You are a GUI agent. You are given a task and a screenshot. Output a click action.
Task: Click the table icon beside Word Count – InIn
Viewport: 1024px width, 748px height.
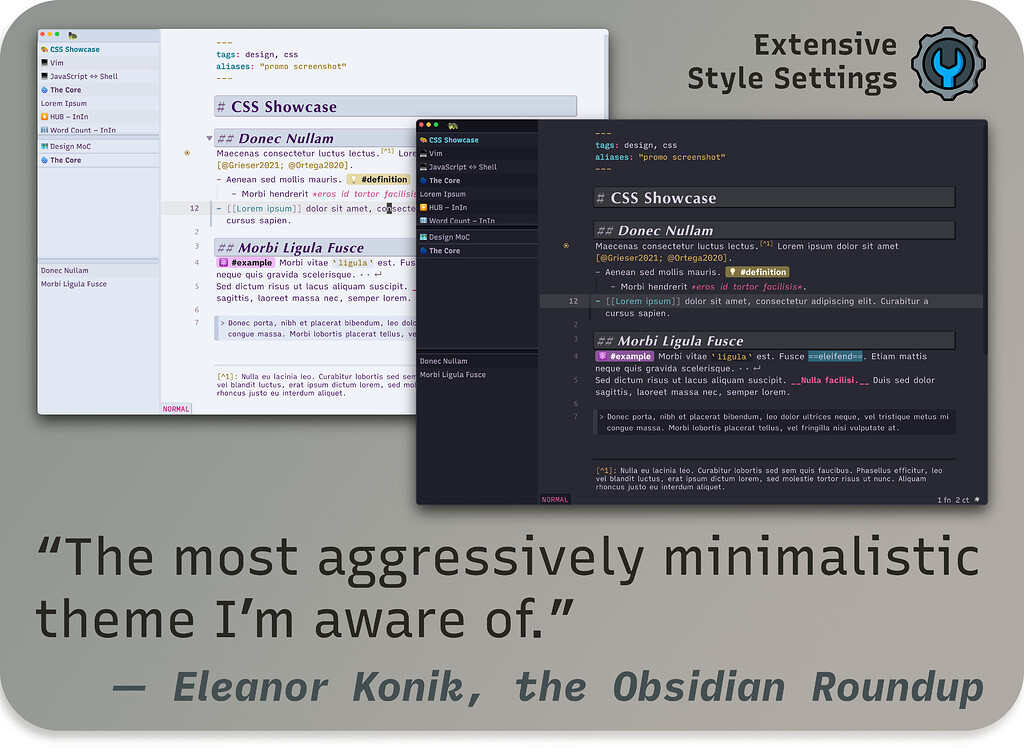(x=44, y=130)
